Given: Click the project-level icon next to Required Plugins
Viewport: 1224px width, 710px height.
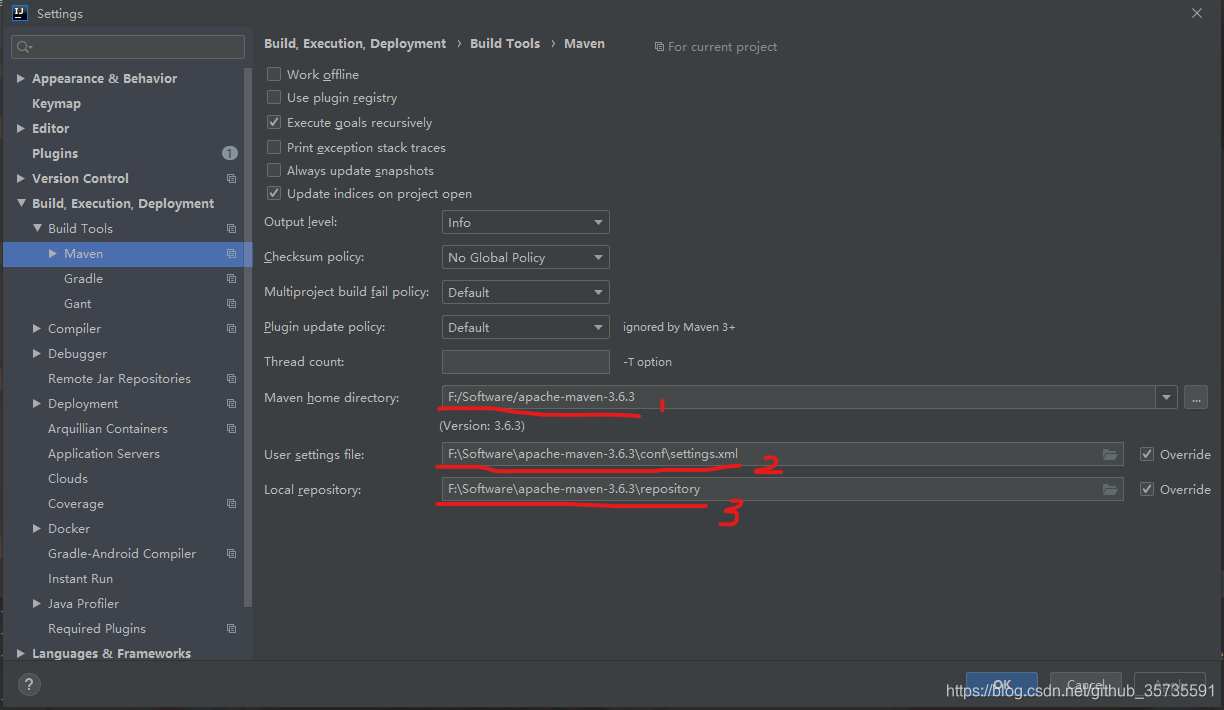Looking at the screenshot, I should point(231,629).
